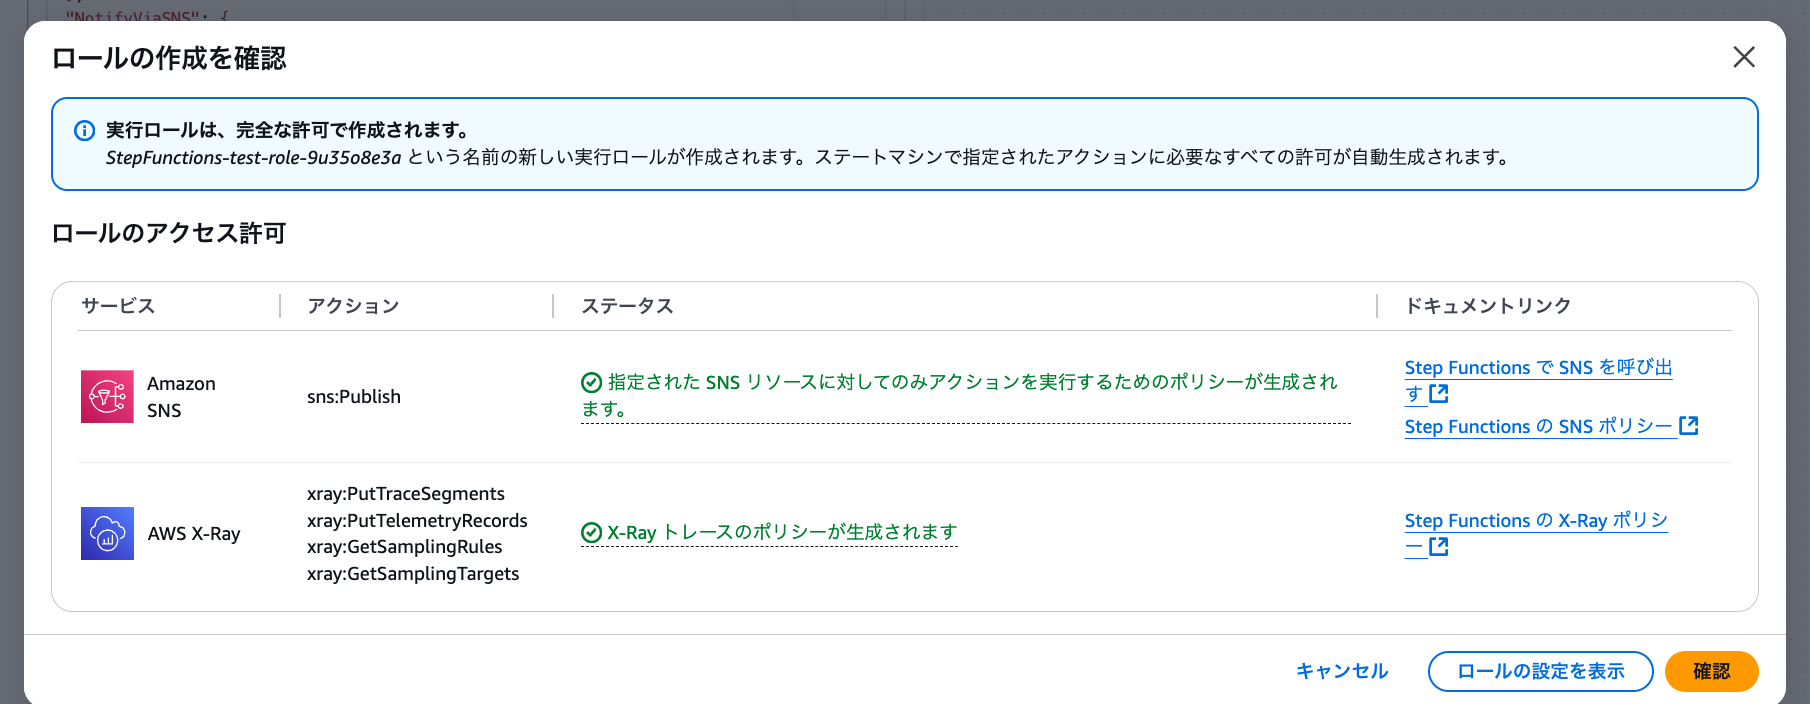This screenshot has height=704, width=1810.
Task: Open the Step Functions で SNS を呼び出す link
Action: click(1538, 380)
